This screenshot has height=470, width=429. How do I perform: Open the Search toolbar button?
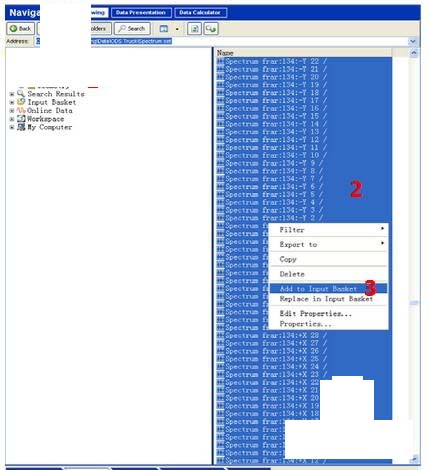[132, 29]
